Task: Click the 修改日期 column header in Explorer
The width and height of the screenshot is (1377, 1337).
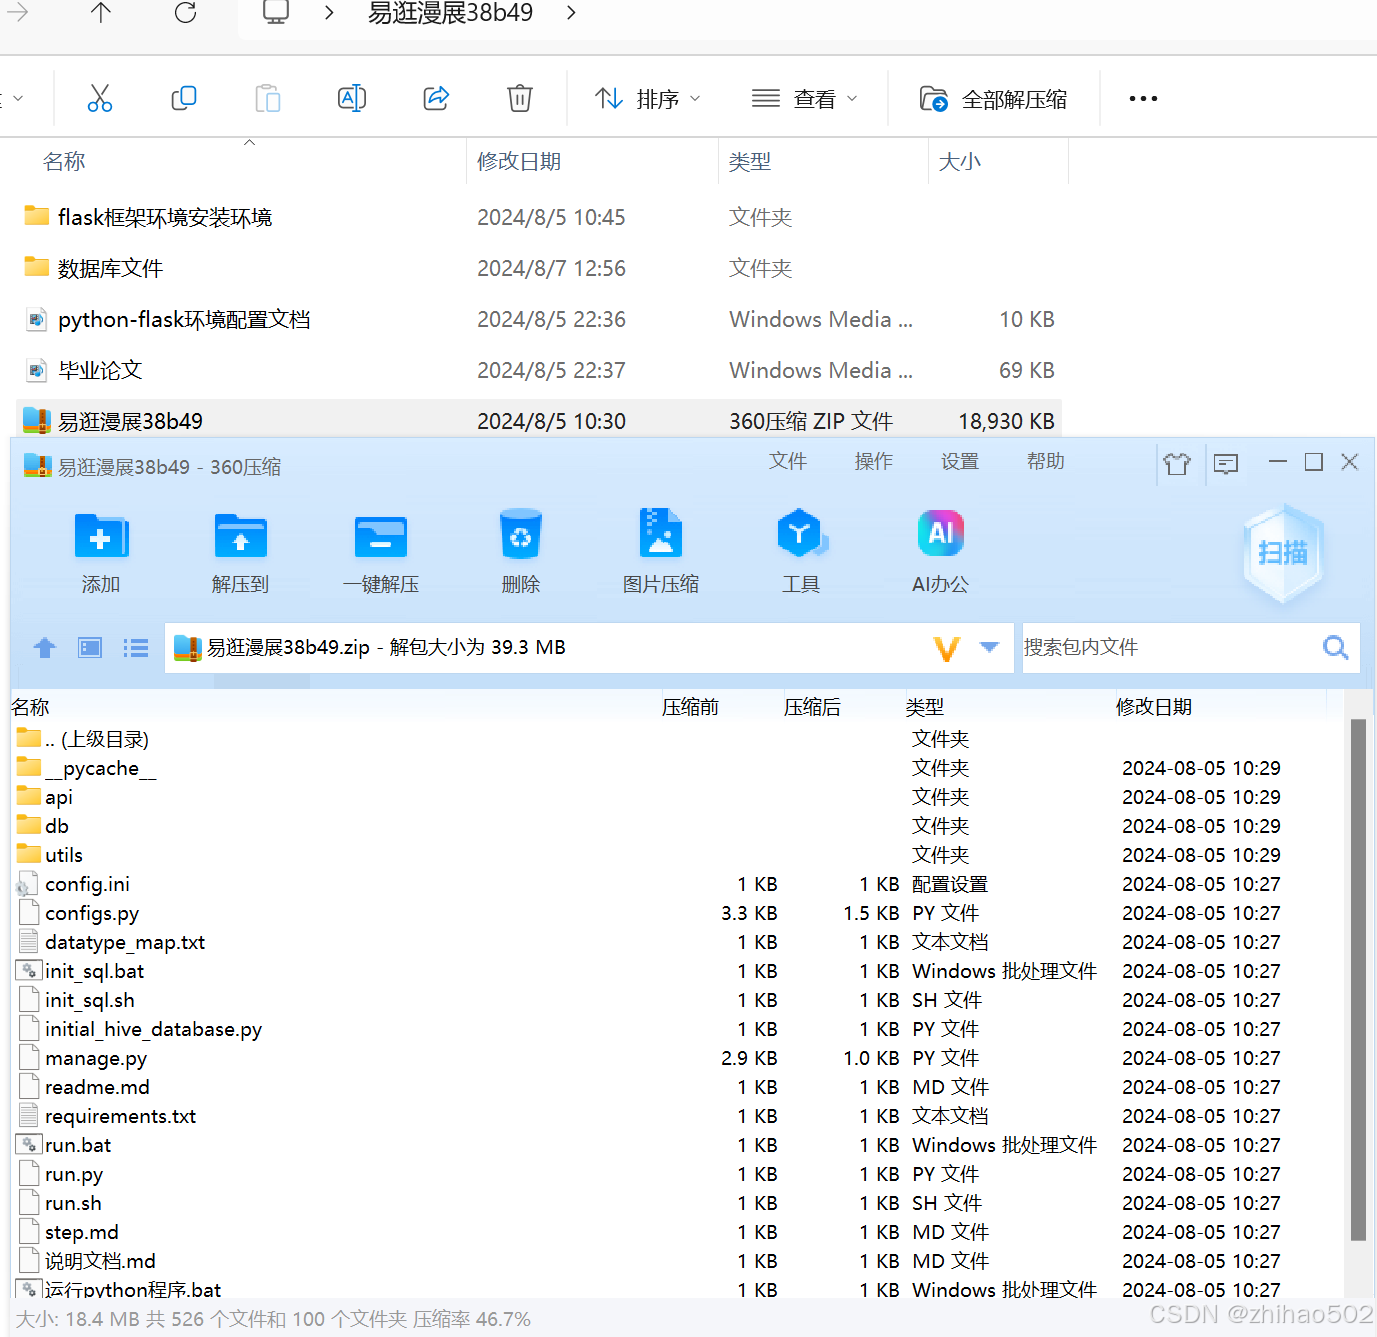Action: (x=519, y=162)
